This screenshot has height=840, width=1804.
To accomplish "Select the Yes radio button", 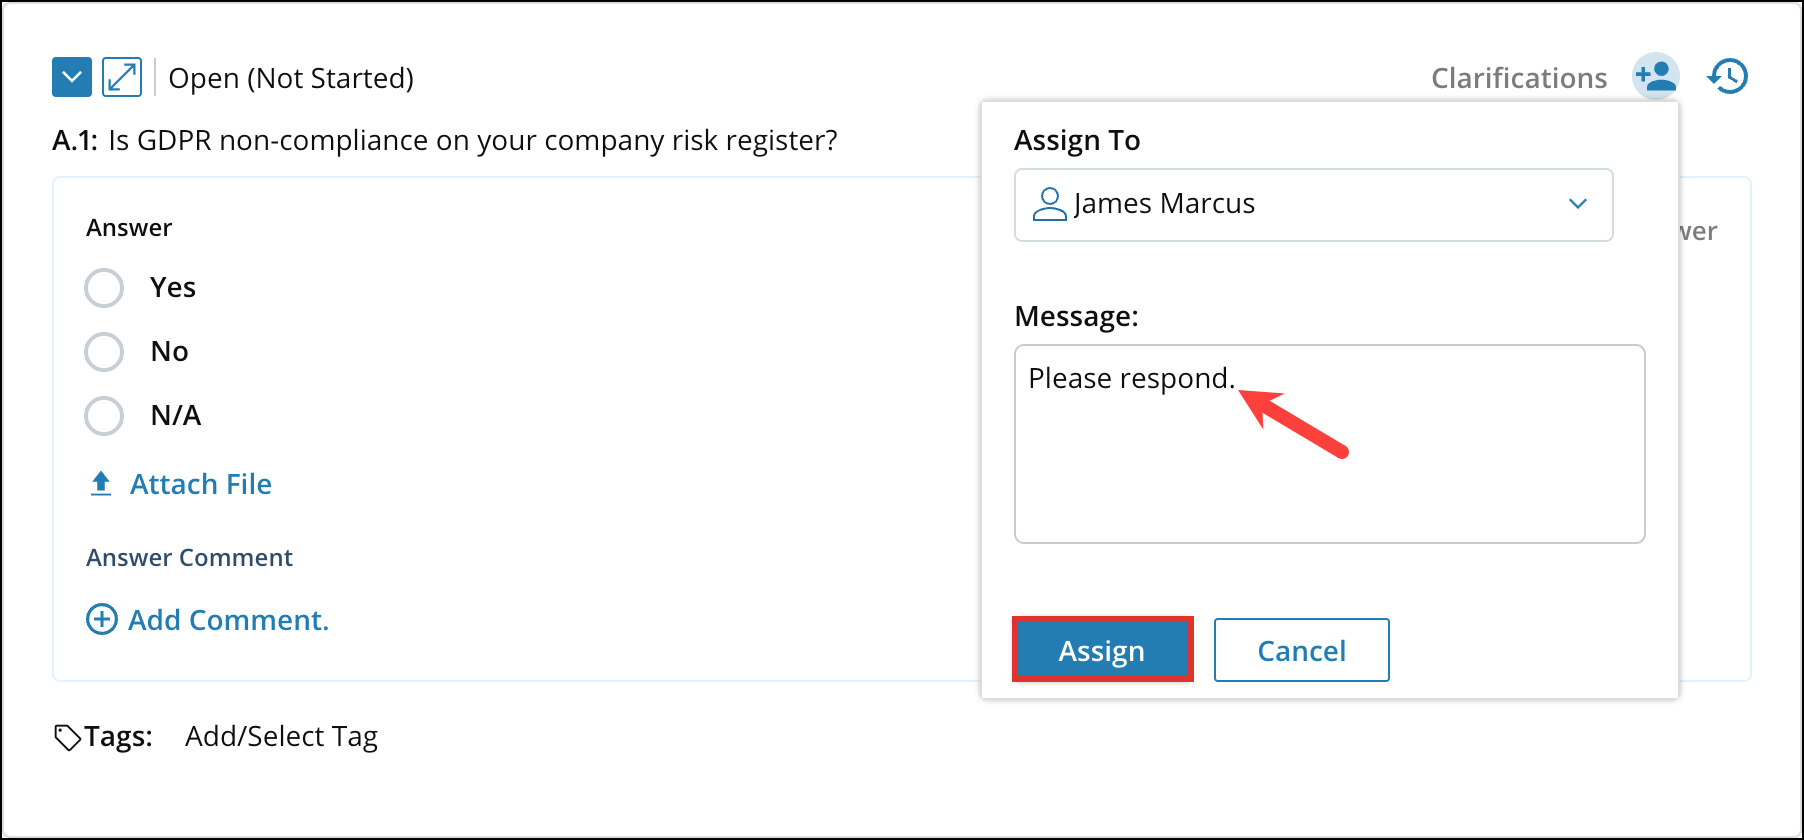I will point(104,288).
